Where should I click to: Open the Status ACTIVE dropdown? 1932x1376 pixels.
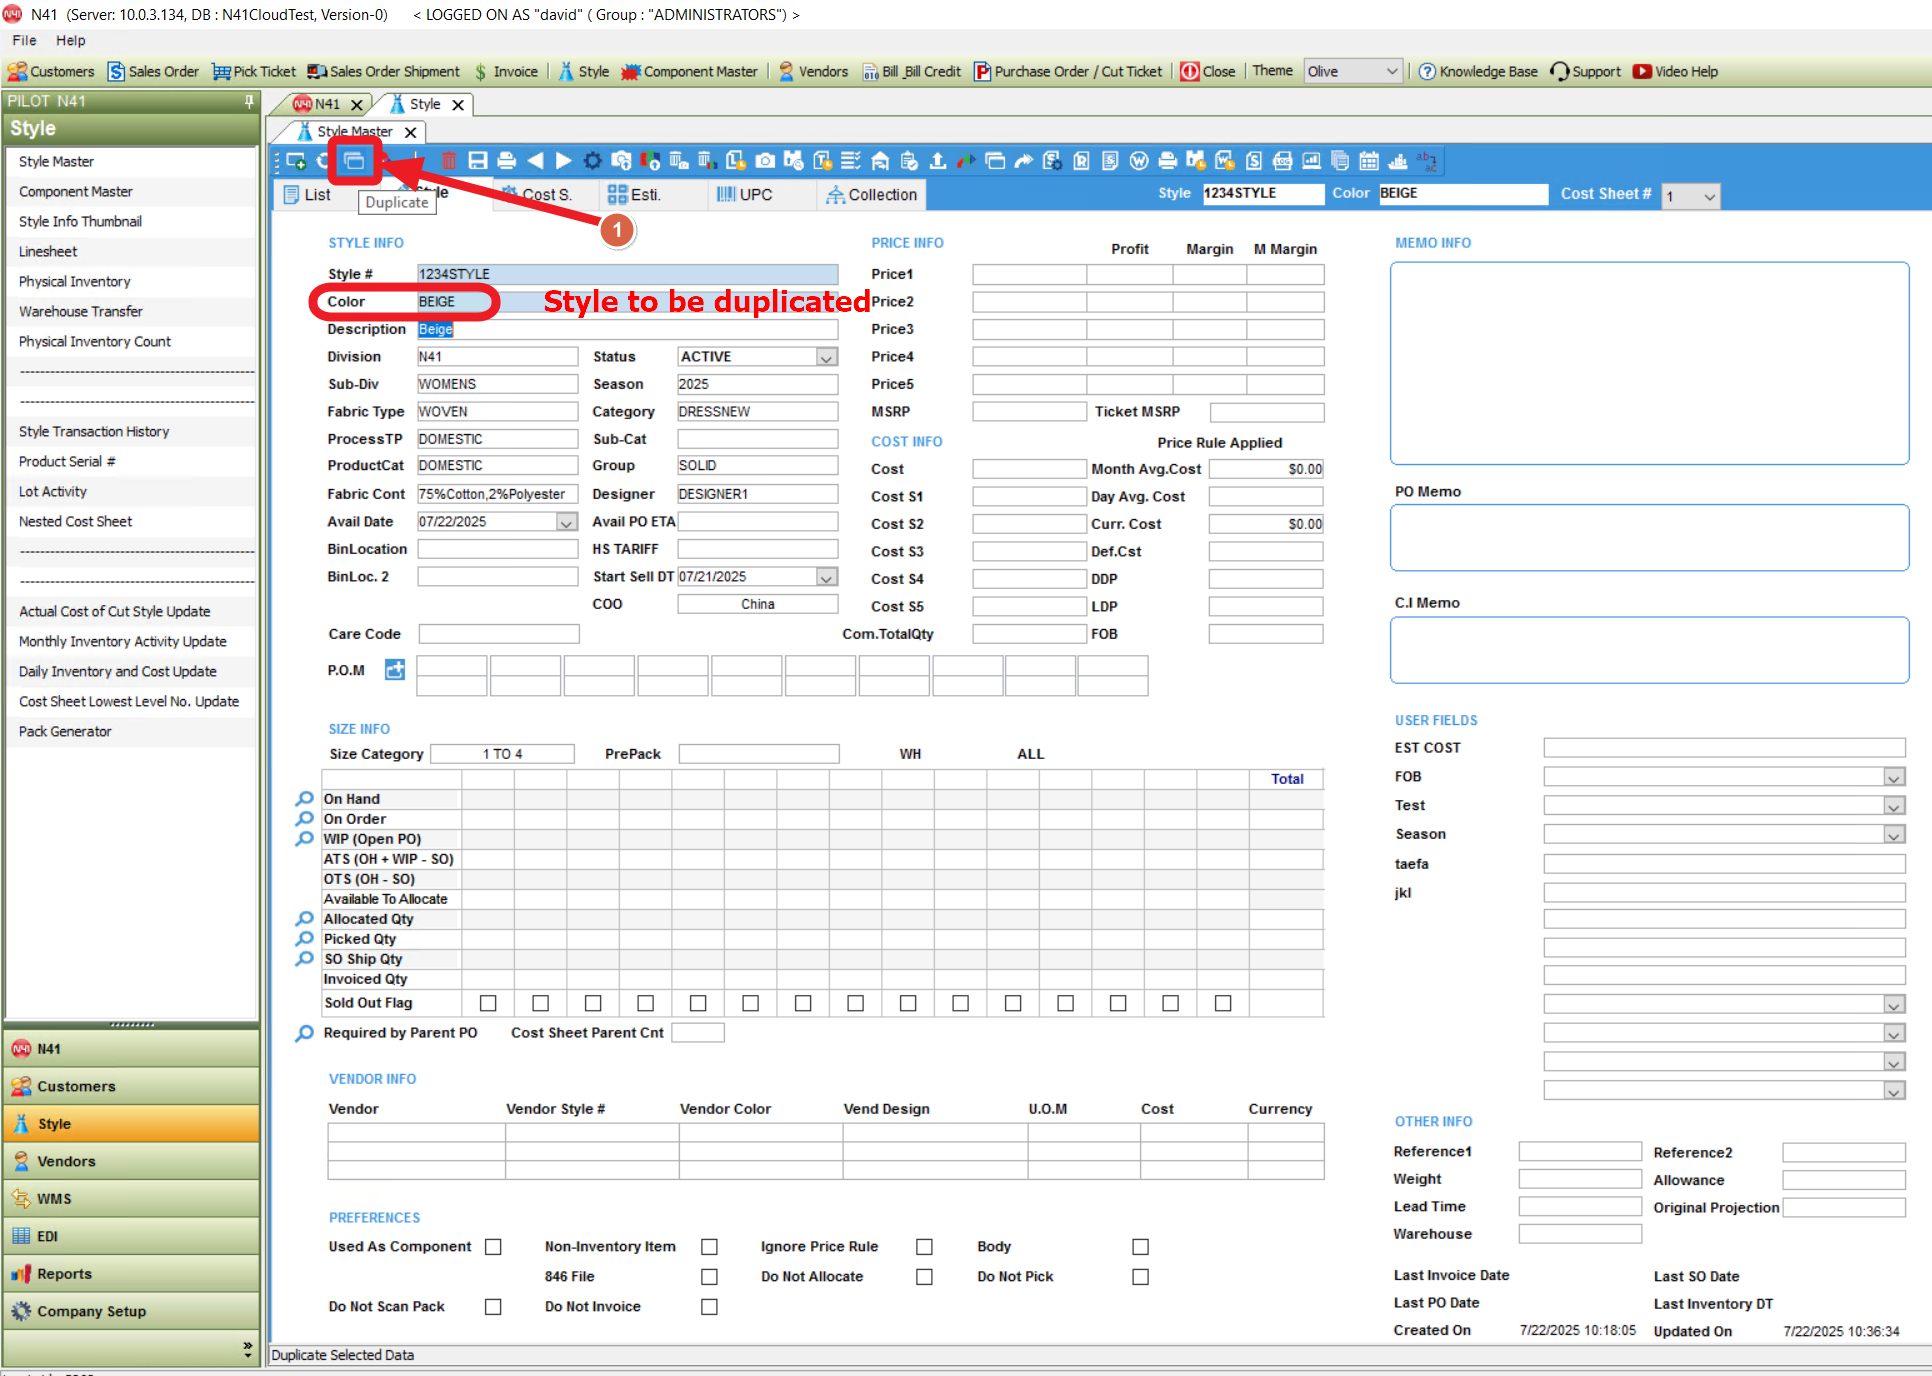pyautogui.click(x=826, y=357)
